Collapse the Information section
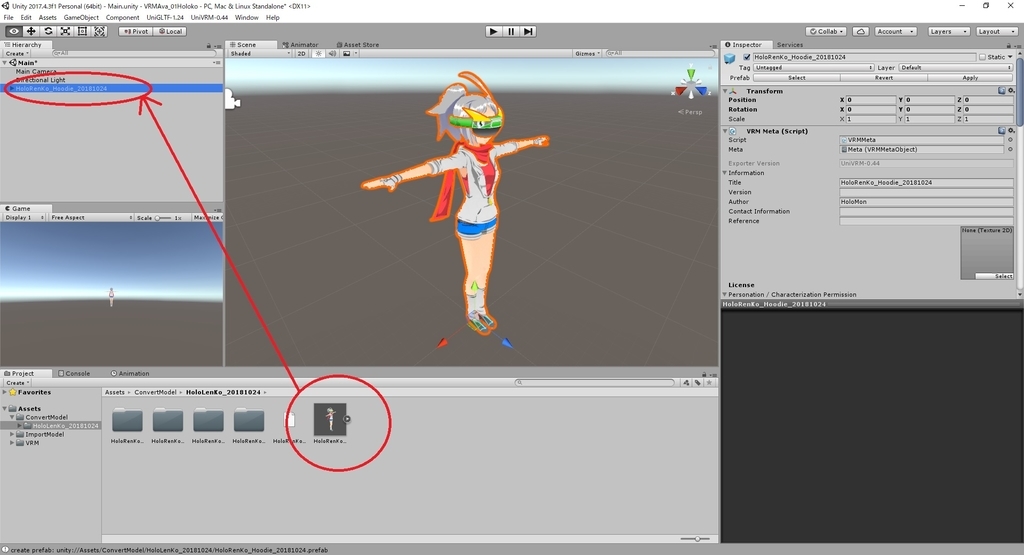Image resolution: width=1024 pixels, height=555 pixels. pos(725,173)
